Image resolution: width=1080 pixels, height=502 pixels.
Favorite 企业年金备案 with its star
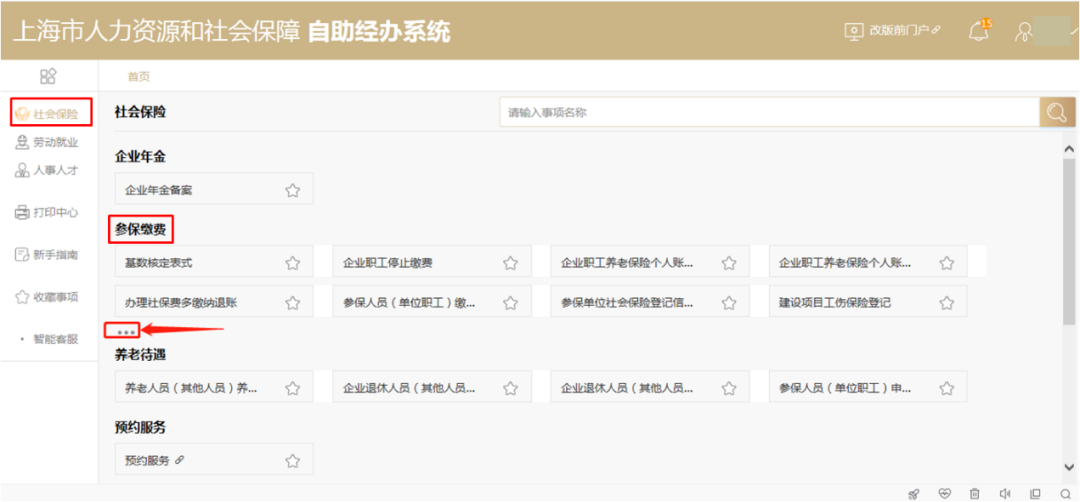[293, 191]
